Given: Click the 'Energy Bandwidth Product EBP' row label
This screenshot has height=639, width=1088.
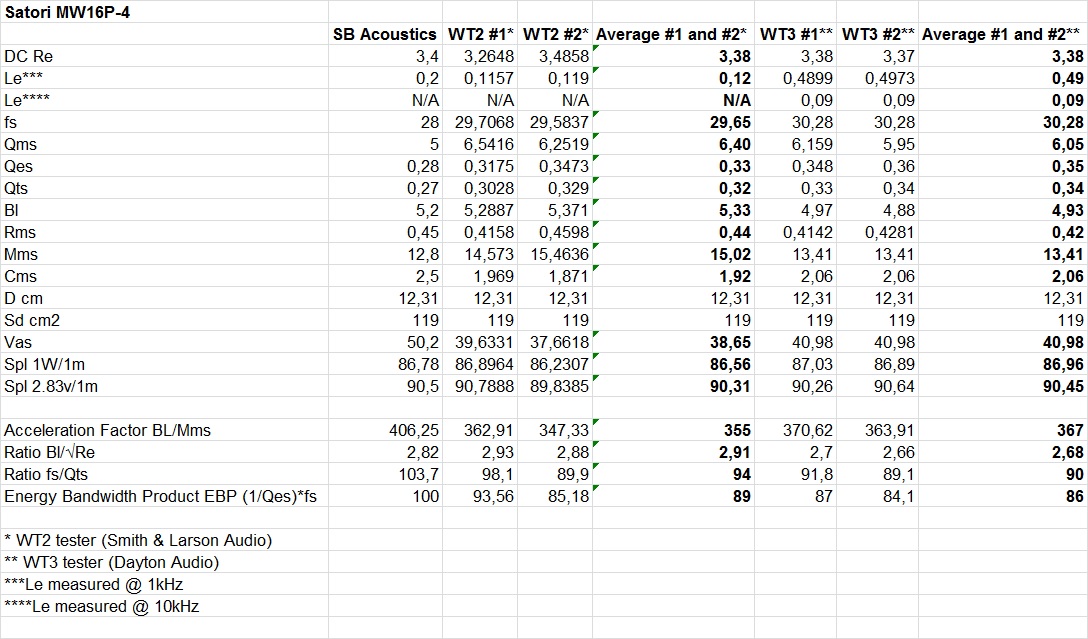Looking at the screenshot, I should pyautogui.click(x=160, y=497).
